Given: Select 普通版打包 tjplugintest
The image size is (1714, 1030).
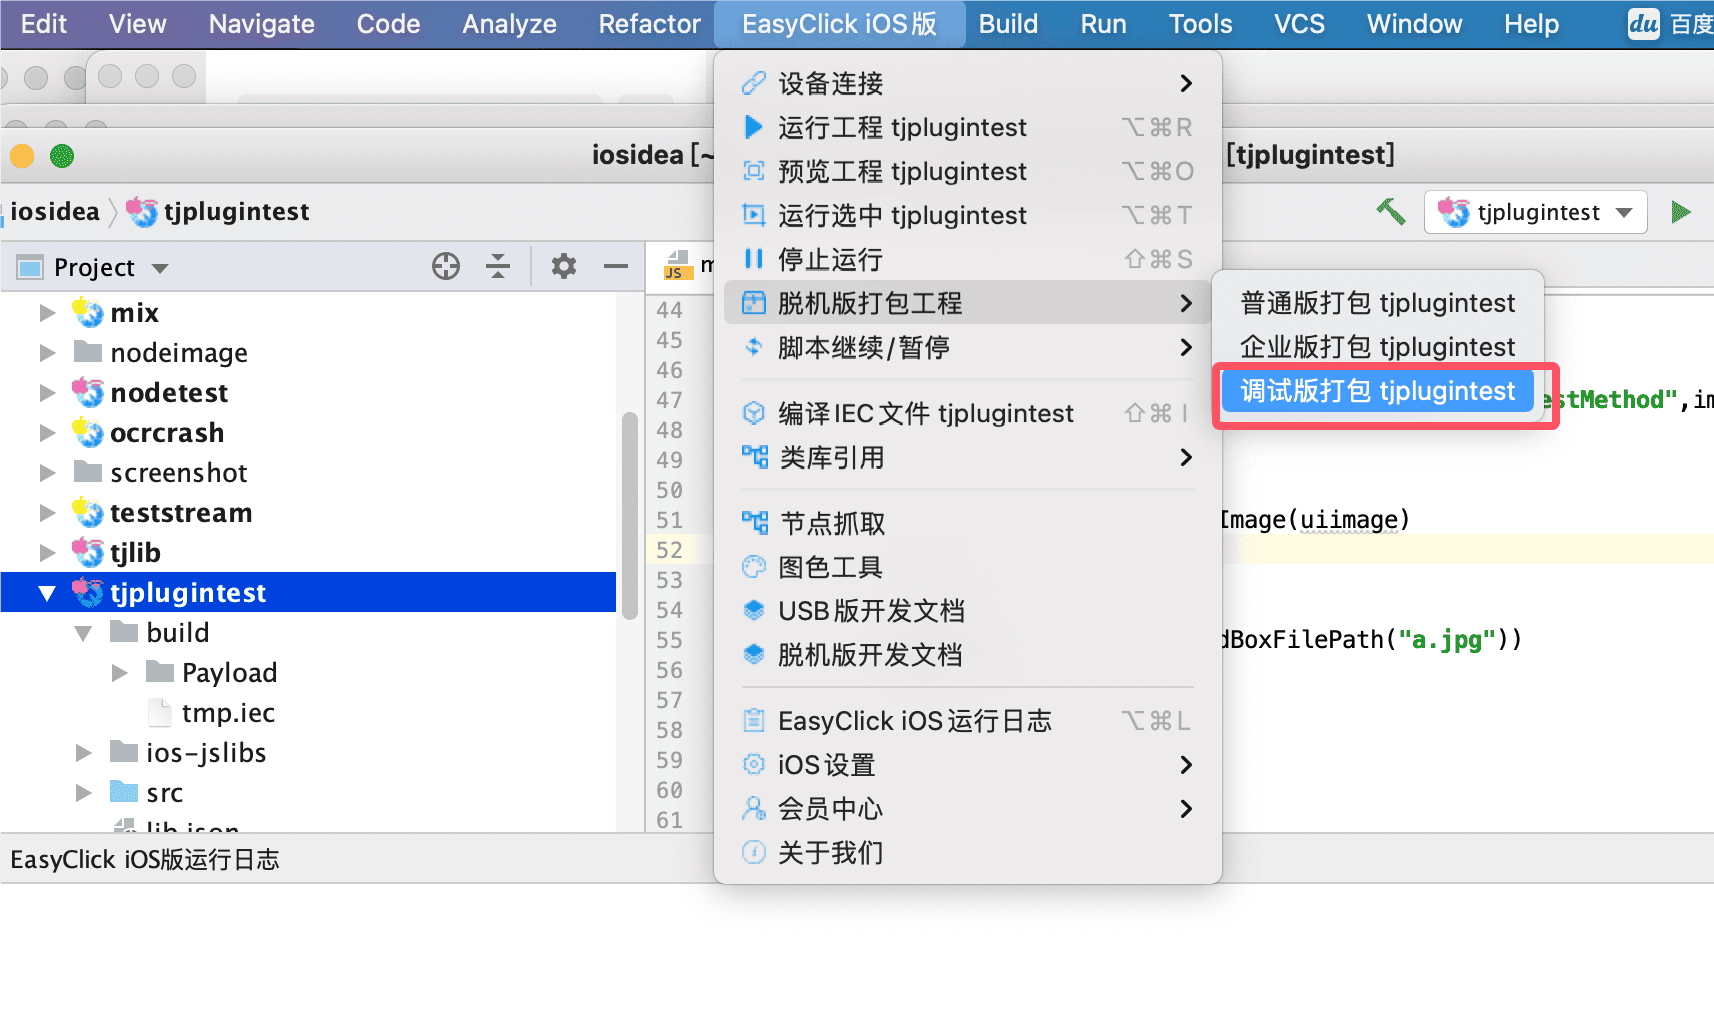Looking at the screenshot, I should [x=1378, y=303].
